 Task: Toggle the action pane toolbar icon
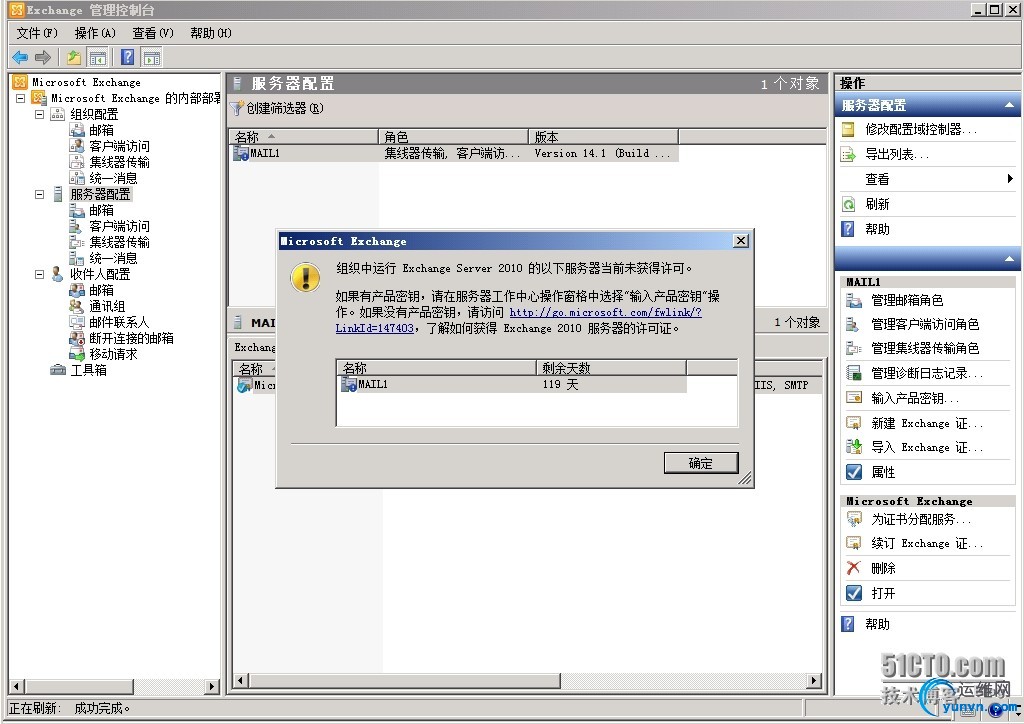tap(152, 57)
